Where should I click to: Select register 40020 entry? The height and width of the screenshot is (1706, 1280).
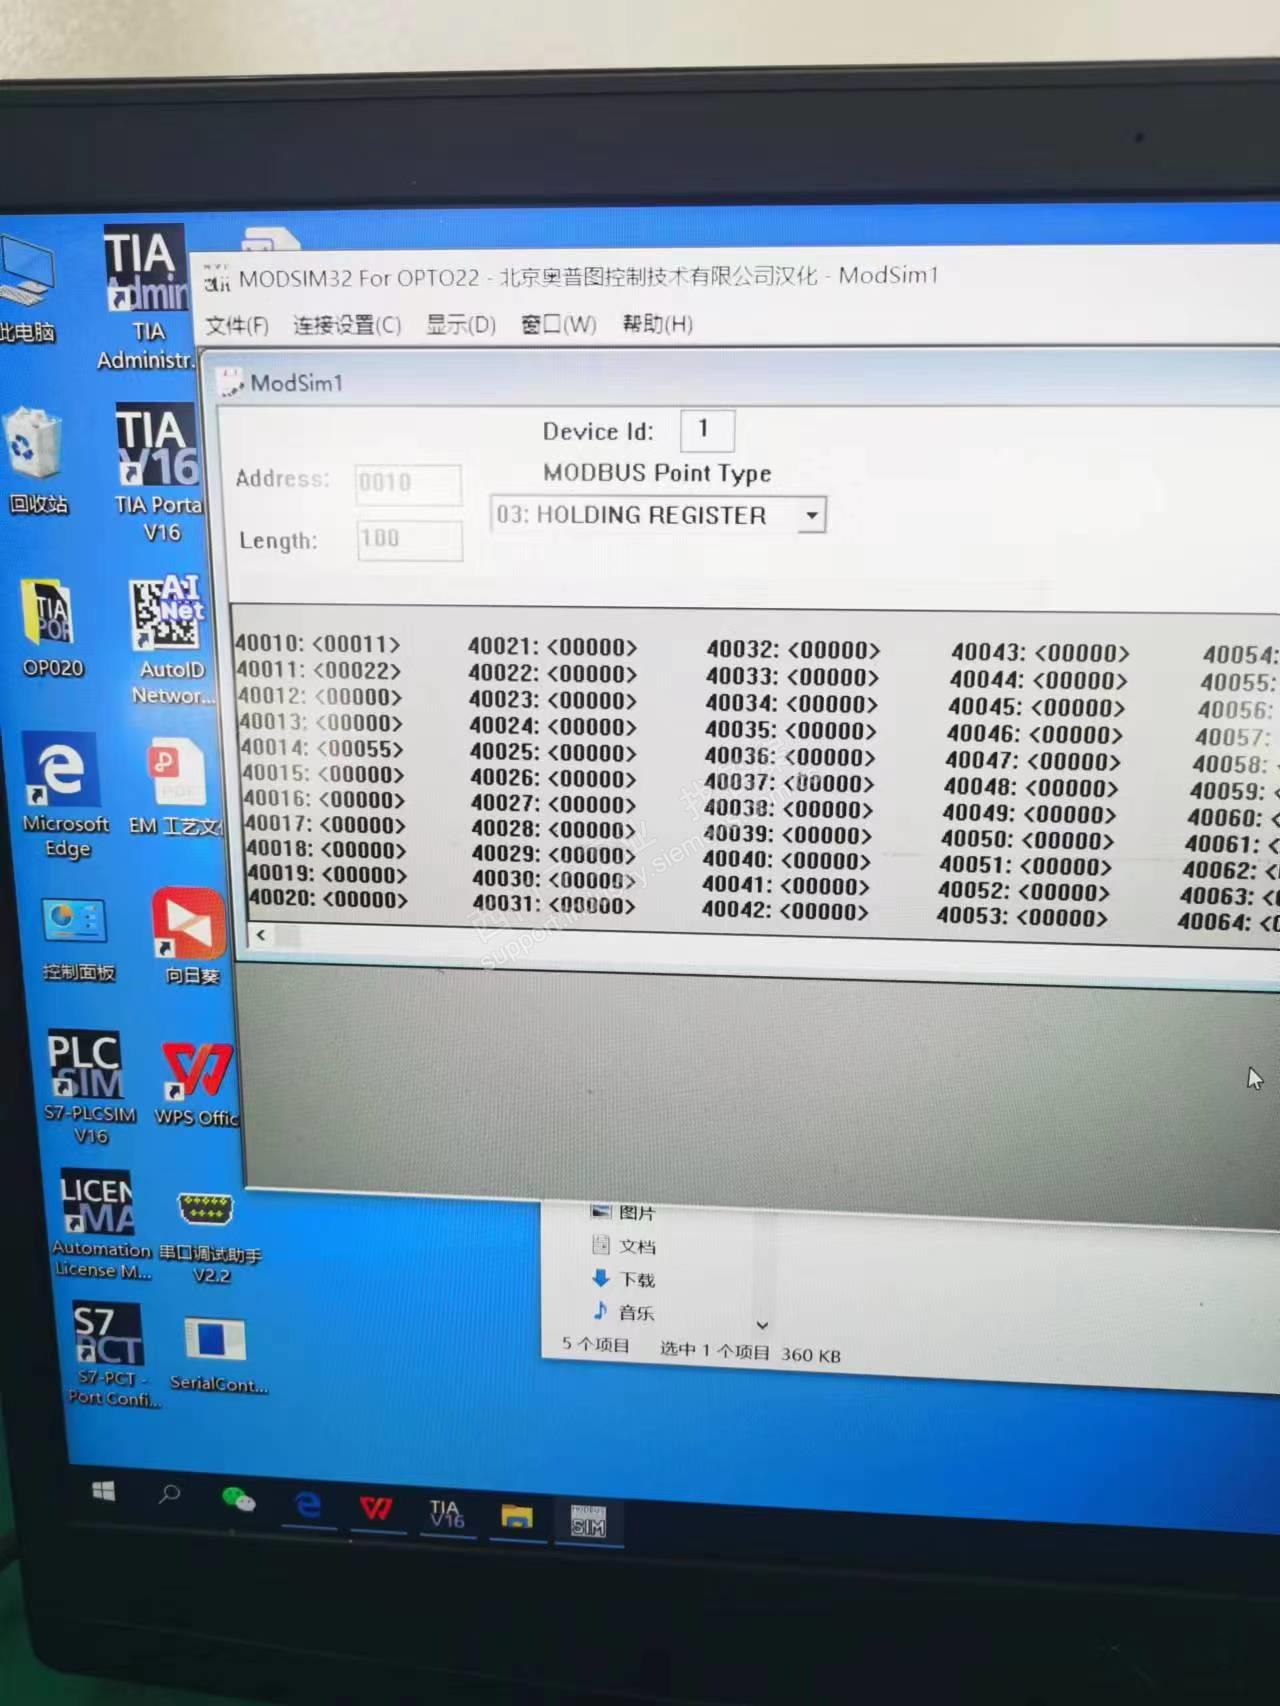328,898
